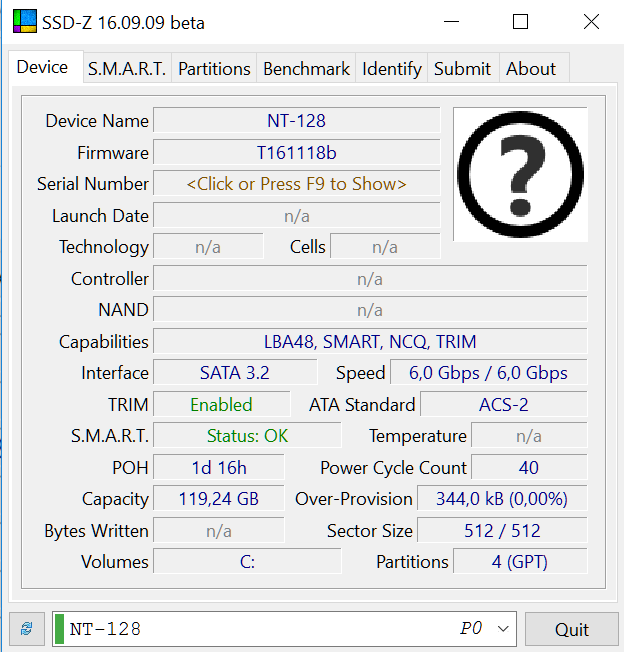Select the Identify tab
Image resolution: width=624 pixels, height=652 pixels.
point(392,69)
